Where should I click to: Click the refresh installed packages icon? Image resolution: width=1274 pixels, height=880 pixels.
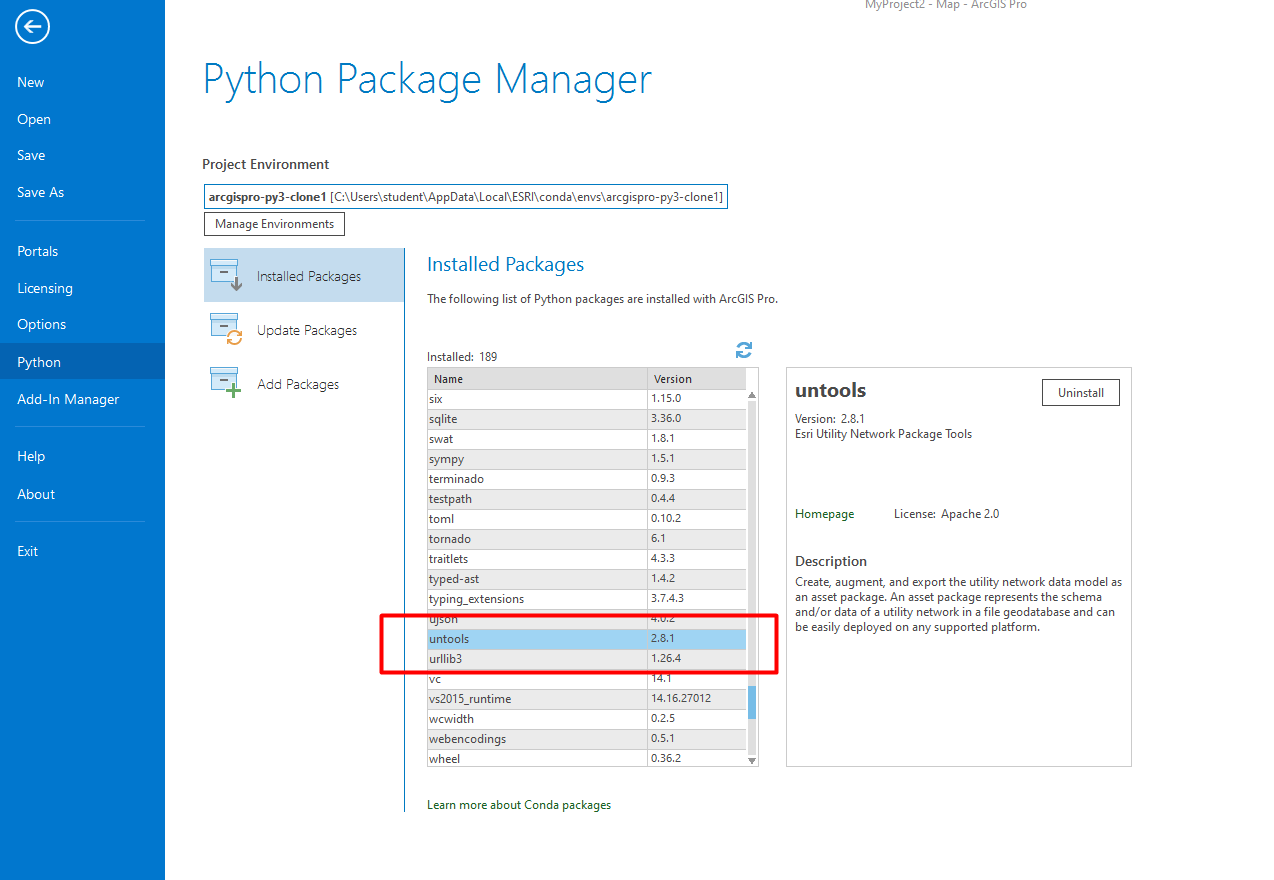coord(743,350)
